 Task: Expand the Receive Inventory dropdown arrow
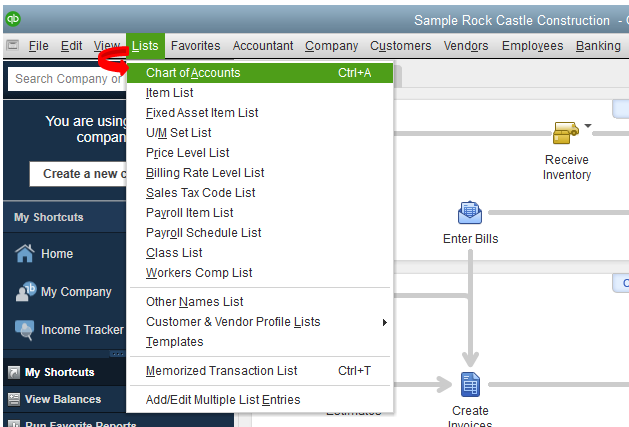click(x=588, y=126)
